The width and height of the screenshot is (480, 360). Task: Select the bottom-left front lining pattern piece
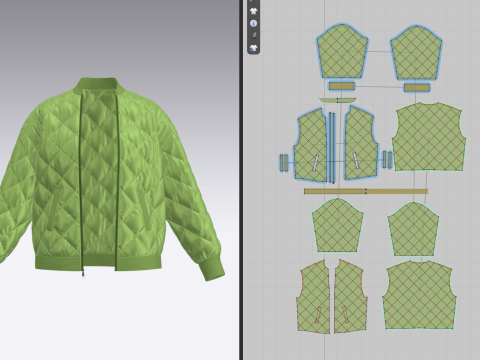[x=313, y=297]
